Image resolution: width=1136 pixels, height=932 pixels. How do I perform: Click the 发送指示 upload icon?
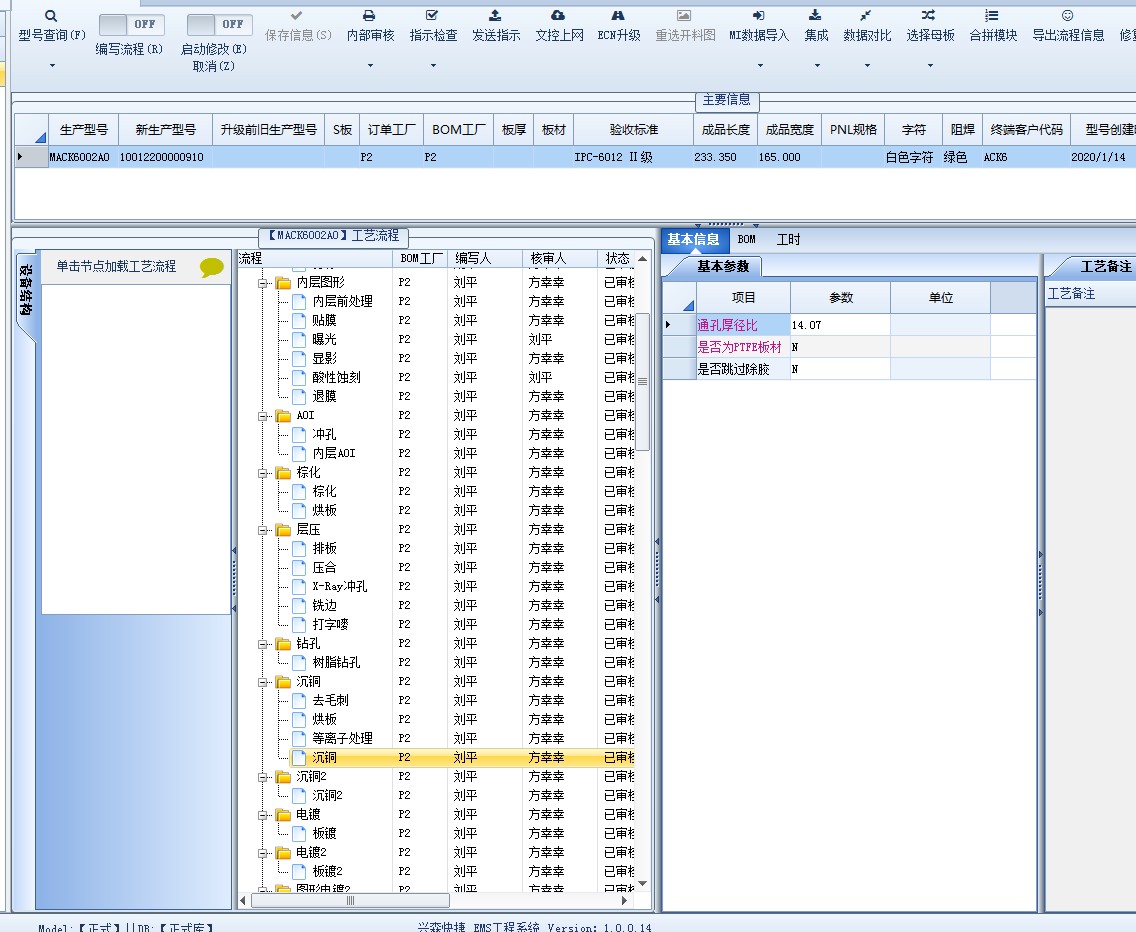496,15
